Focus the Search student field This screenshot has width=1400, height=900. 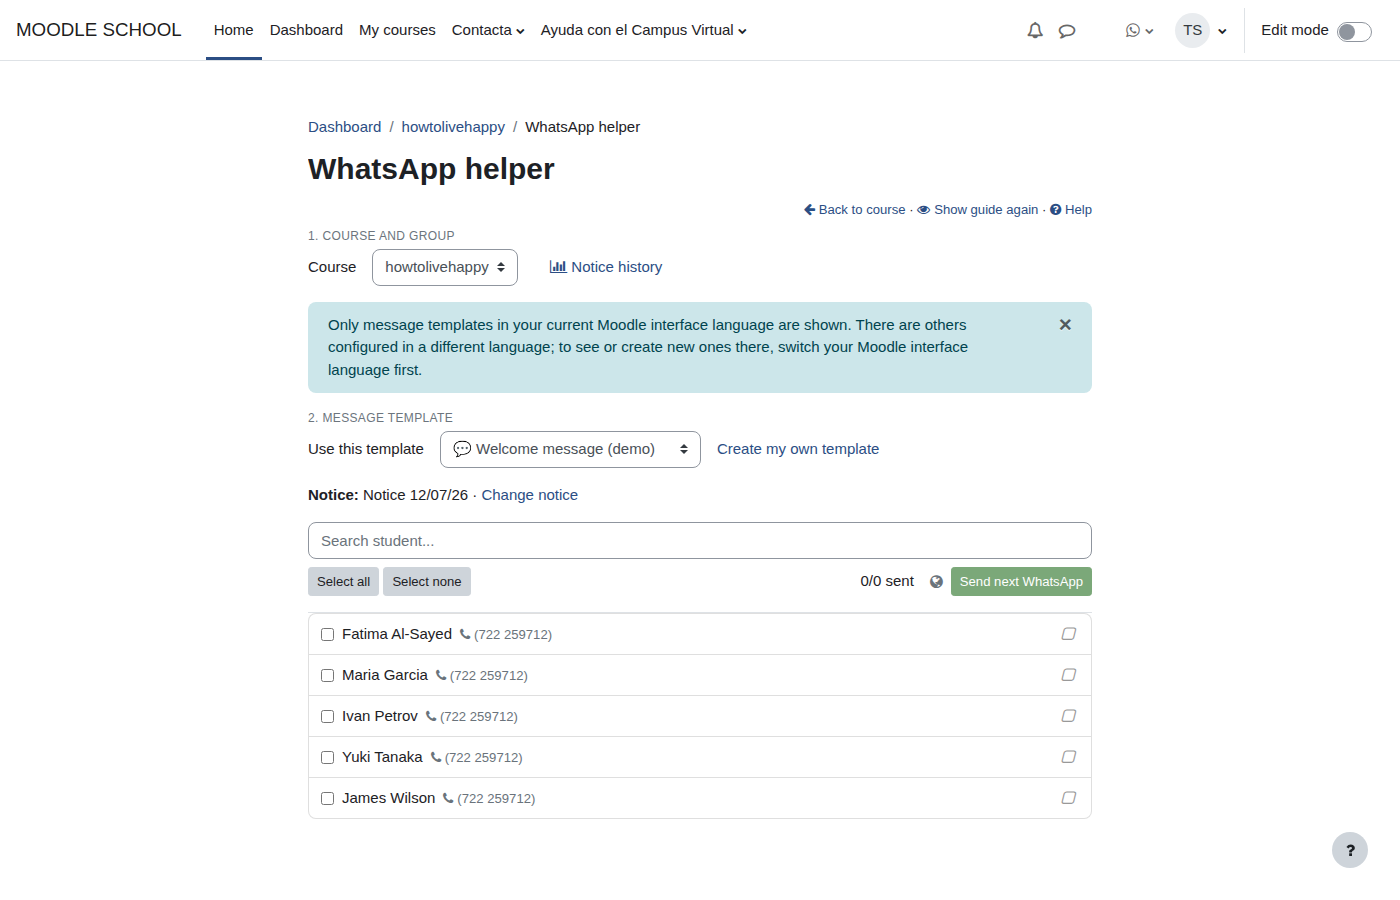[x=700, y=541]
